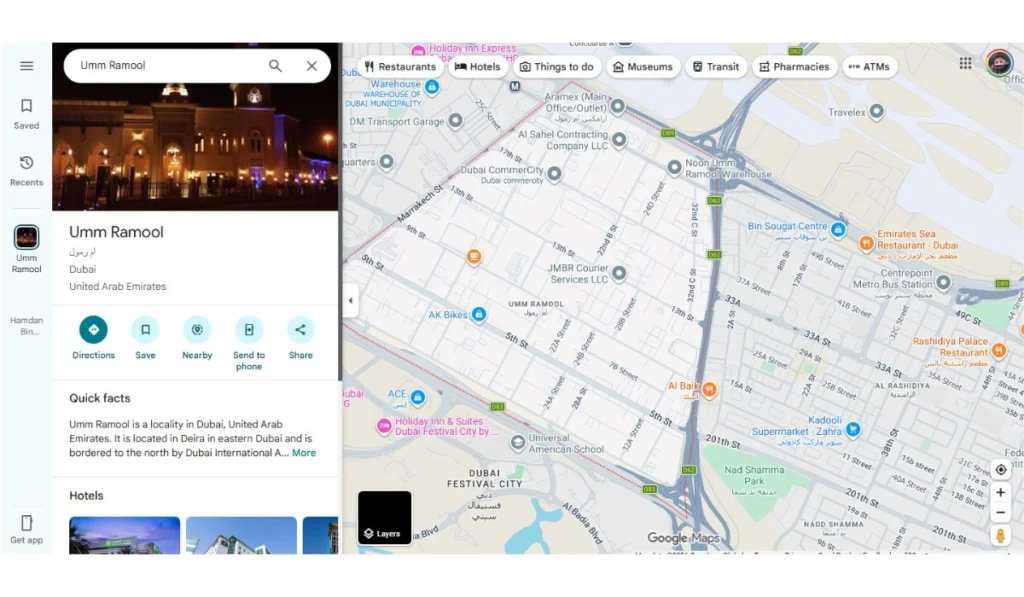
Task: Open the second hotel thumbnail
Action: (x=241, y=535)
